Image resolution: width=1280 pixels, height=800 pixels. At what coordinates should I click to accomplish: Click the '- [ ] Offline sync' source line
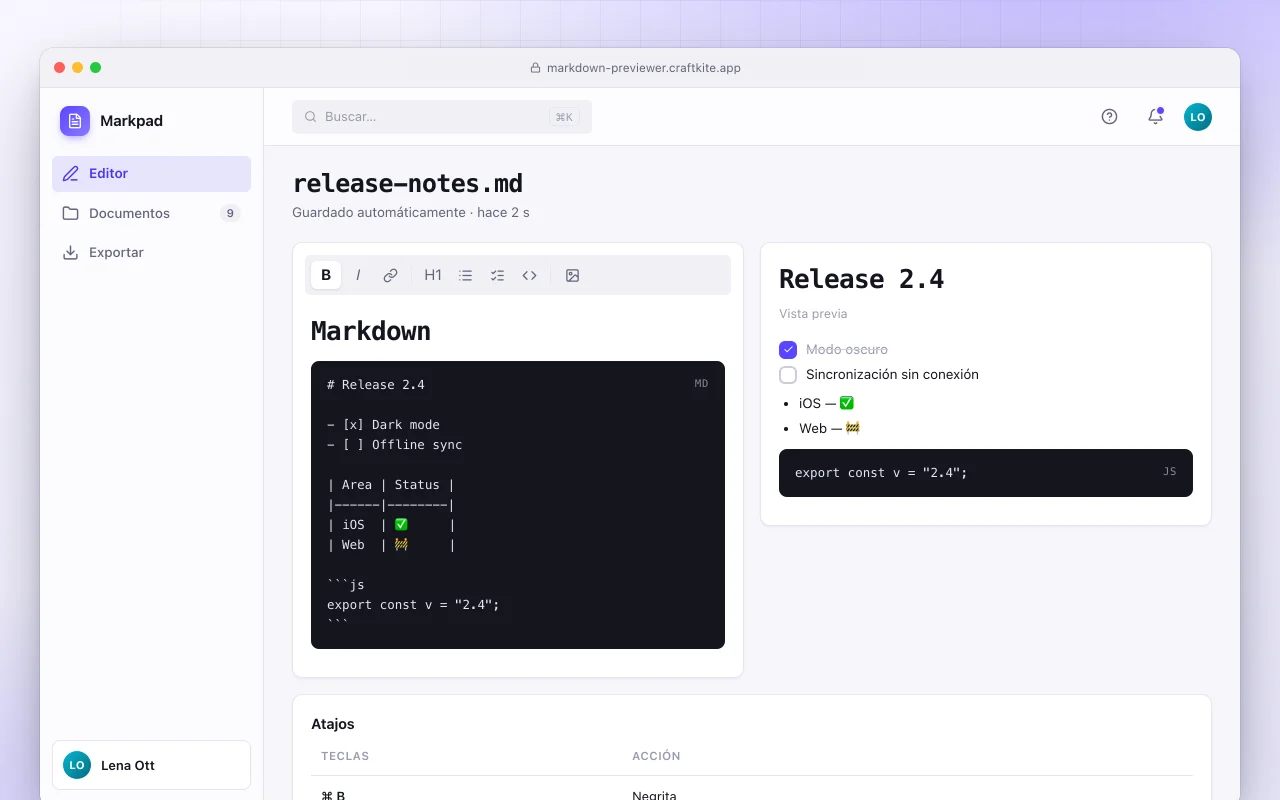(x=395, y=445)
